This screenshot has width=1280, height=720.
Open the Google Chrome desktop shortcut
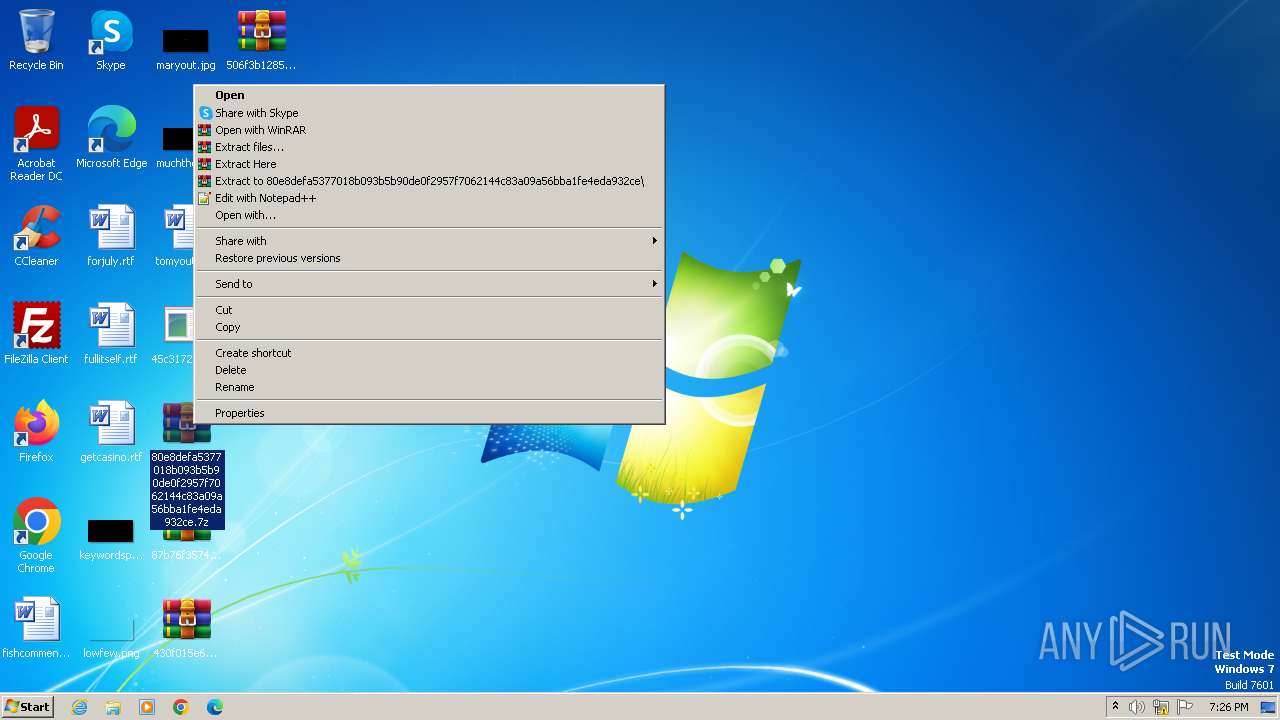pos(36,537)
